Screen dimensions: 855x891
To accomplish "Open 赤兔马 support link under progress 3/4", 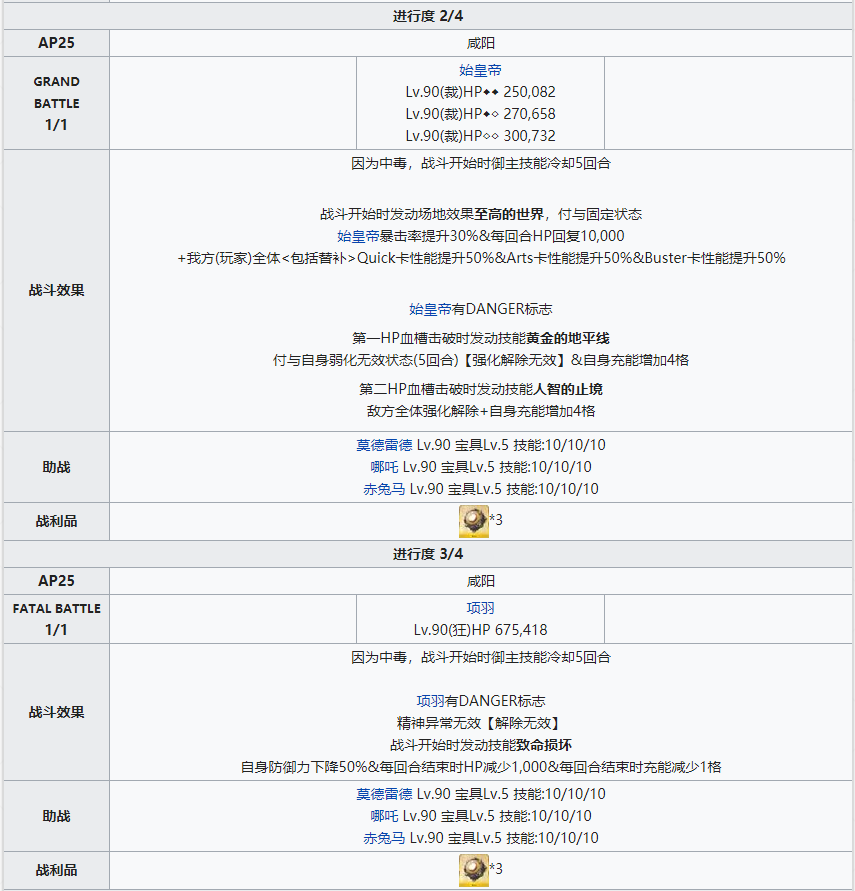I will (384, 838).
